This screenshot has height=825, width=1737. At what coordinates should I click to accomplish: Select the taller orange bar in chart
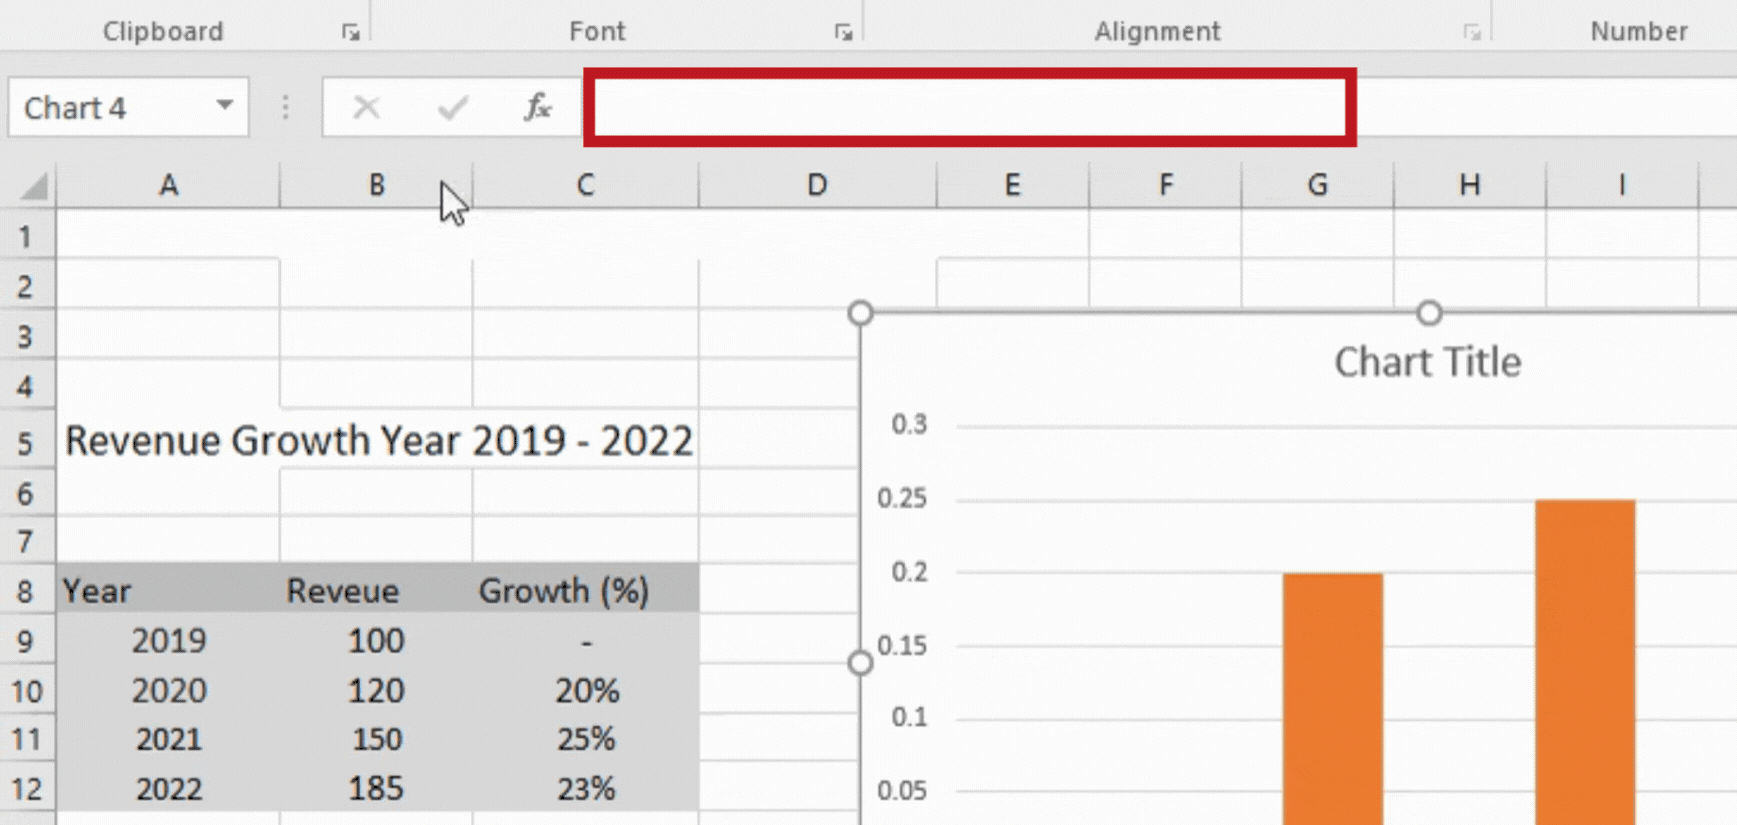1585,661
